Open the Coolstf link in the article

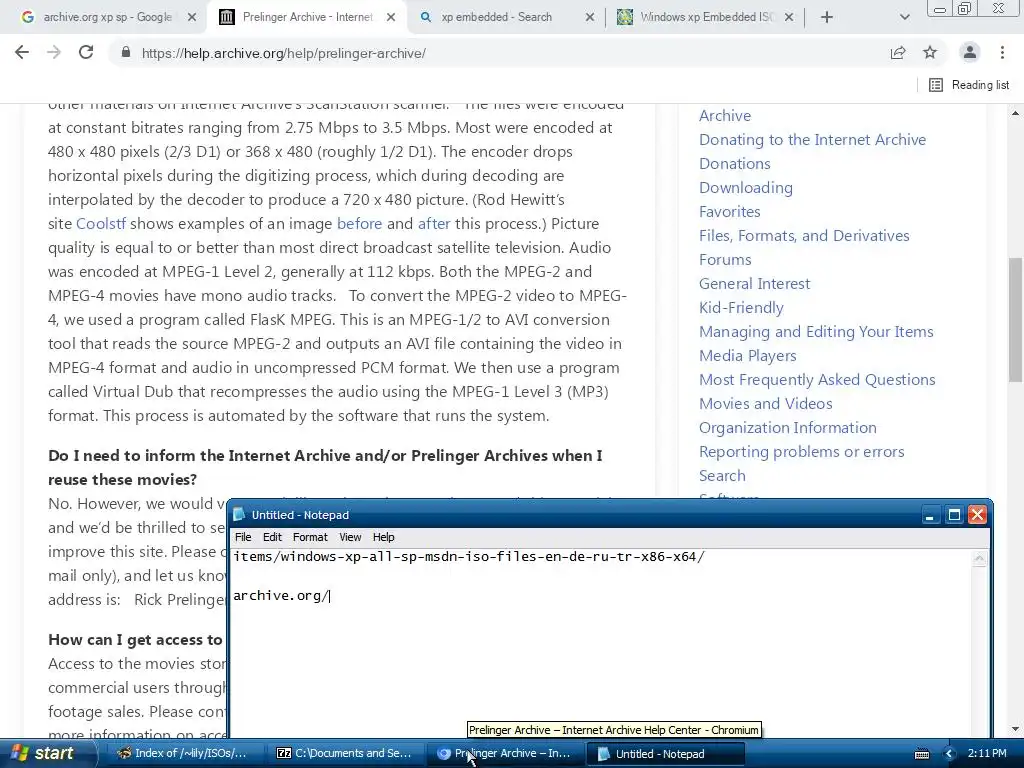click(x=101, y=223)
